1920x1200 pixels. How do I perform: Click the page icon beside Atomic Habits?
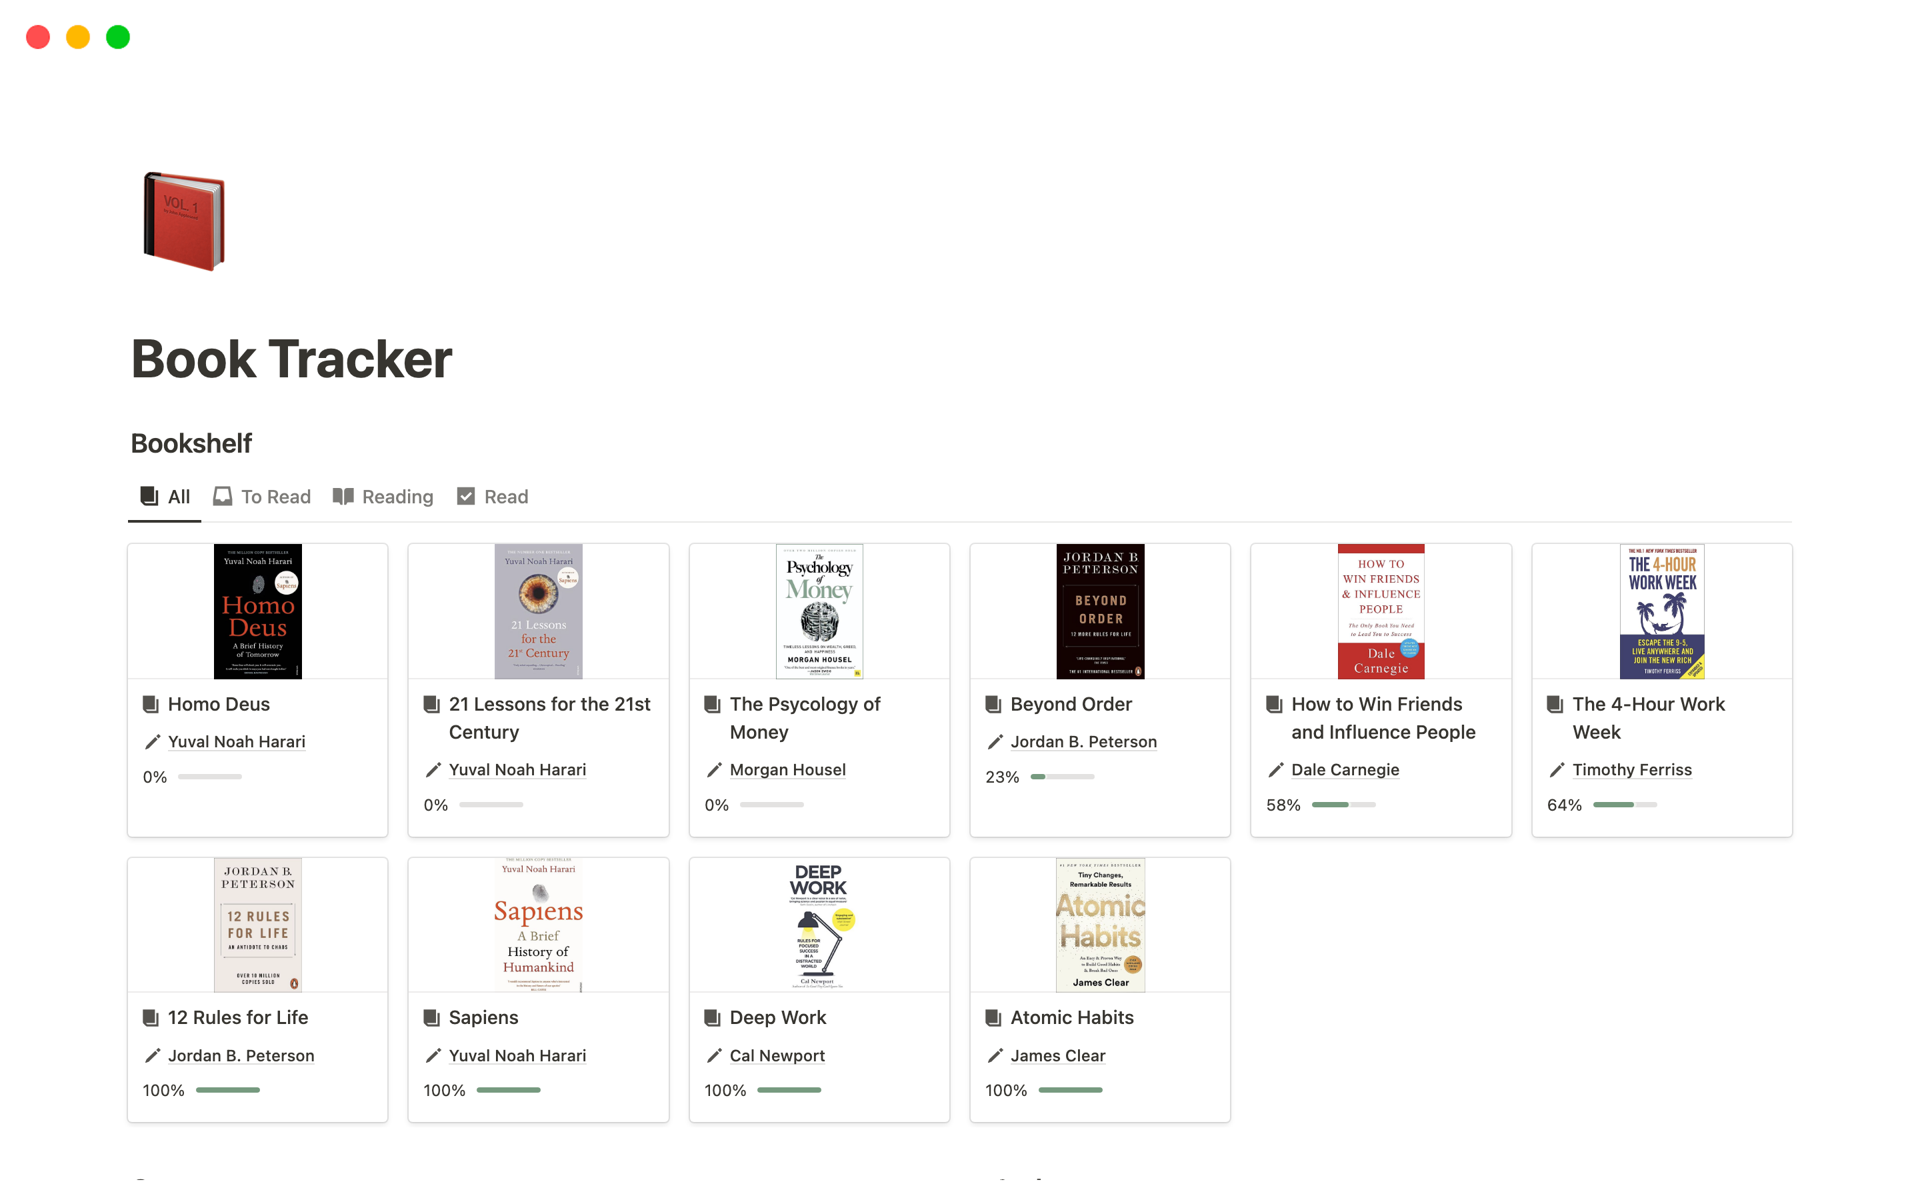tap(993, 1018)
